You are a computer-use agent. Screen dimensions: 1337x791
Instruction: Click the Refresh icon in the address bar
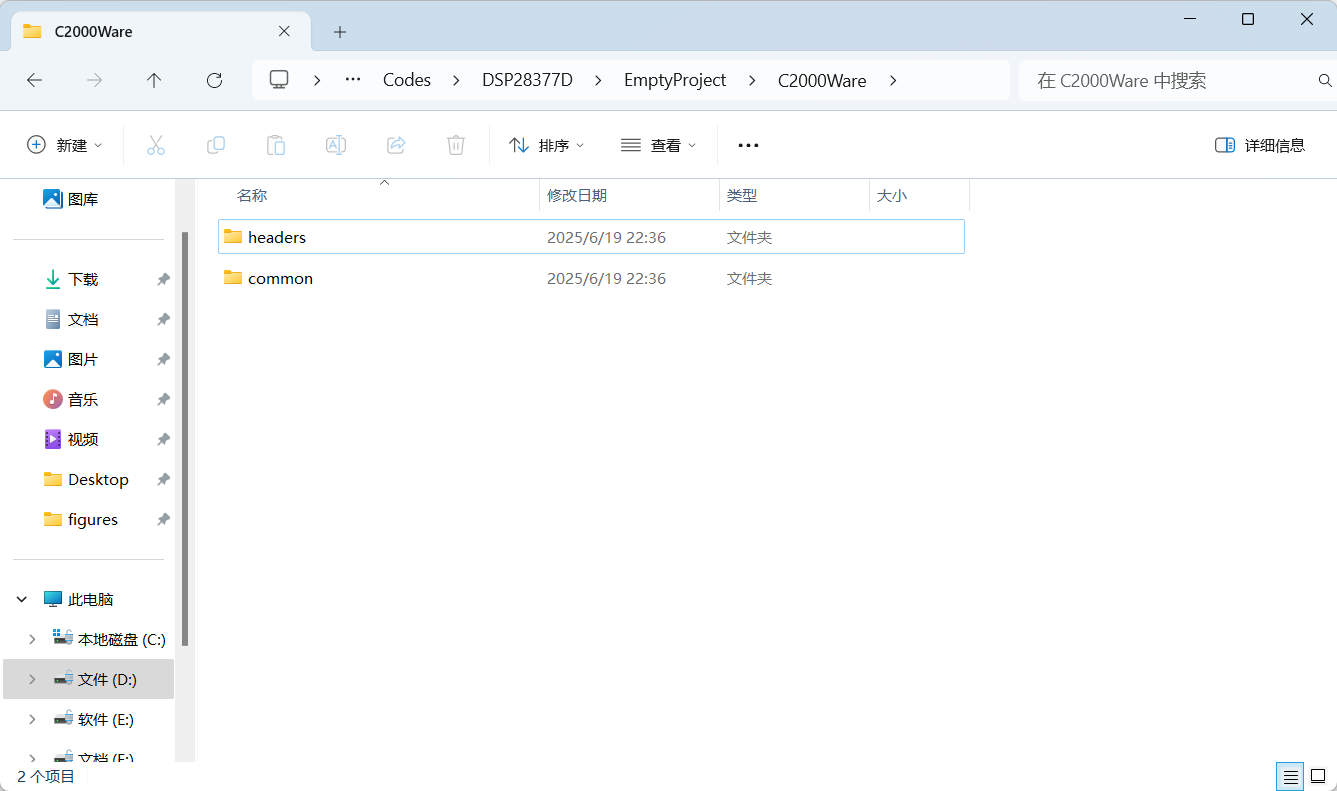point(214,80)
